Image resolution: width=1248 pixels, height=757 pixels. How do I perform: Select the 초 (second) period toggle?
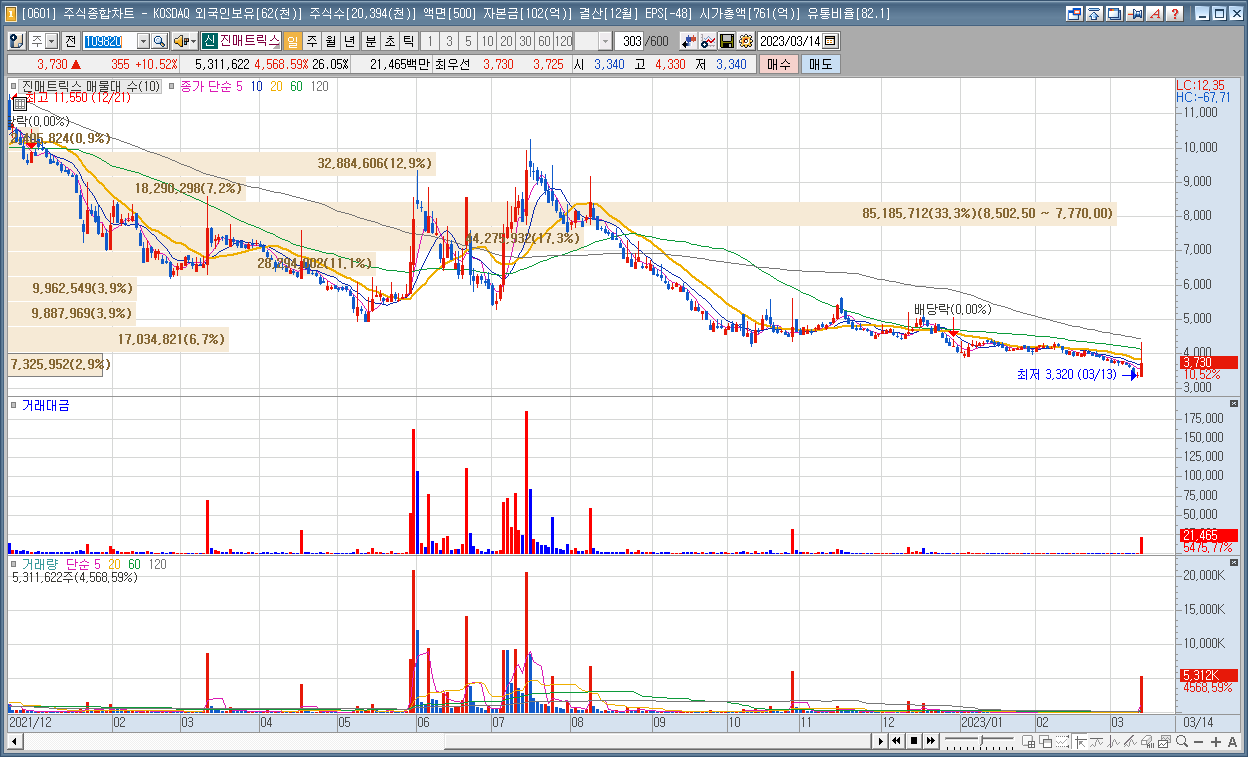tap(389, 41)
